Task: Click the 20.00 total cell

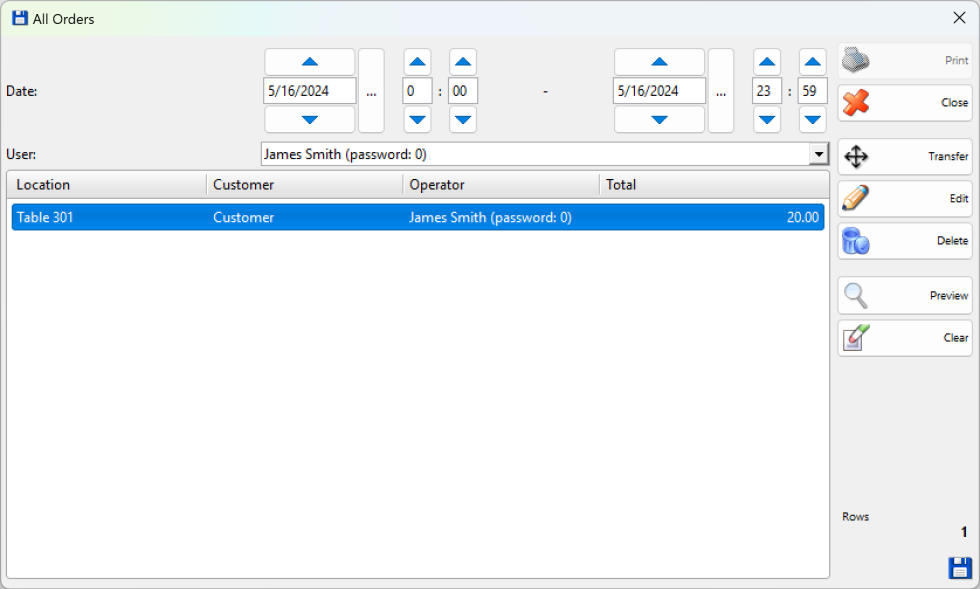Action: (802, 218)
